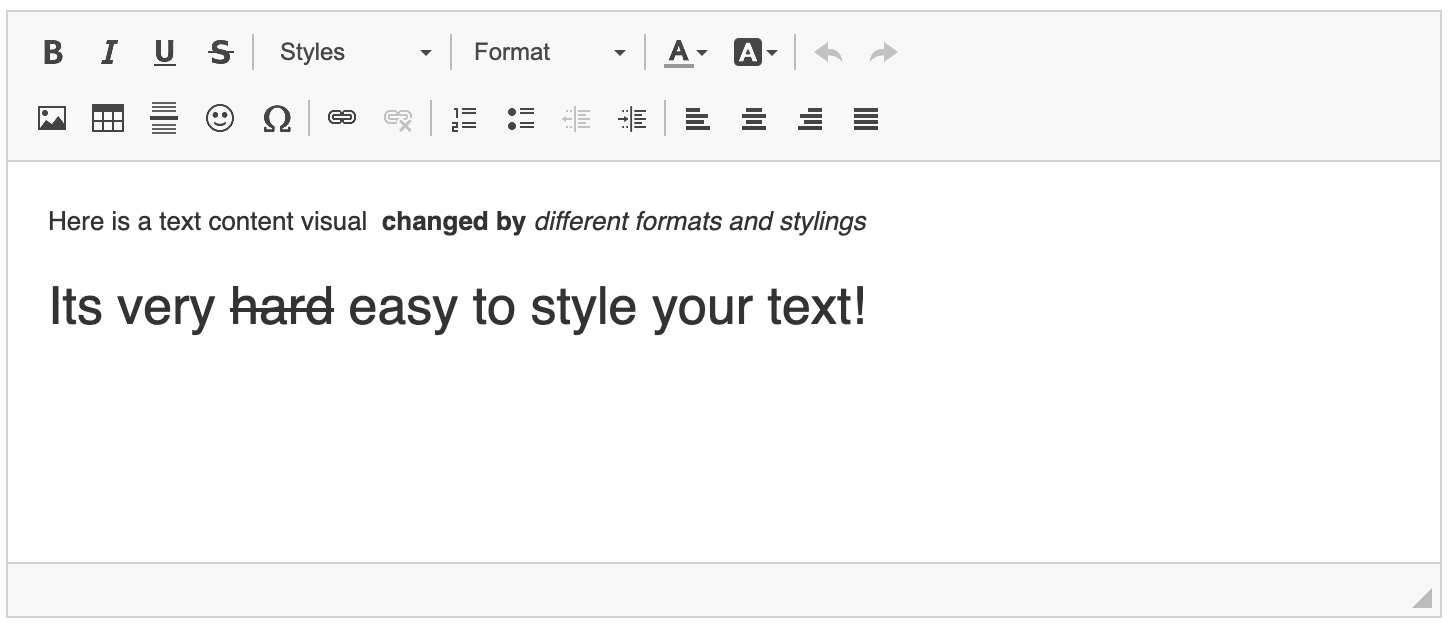Insert a horizontal line

coord(164,118)
